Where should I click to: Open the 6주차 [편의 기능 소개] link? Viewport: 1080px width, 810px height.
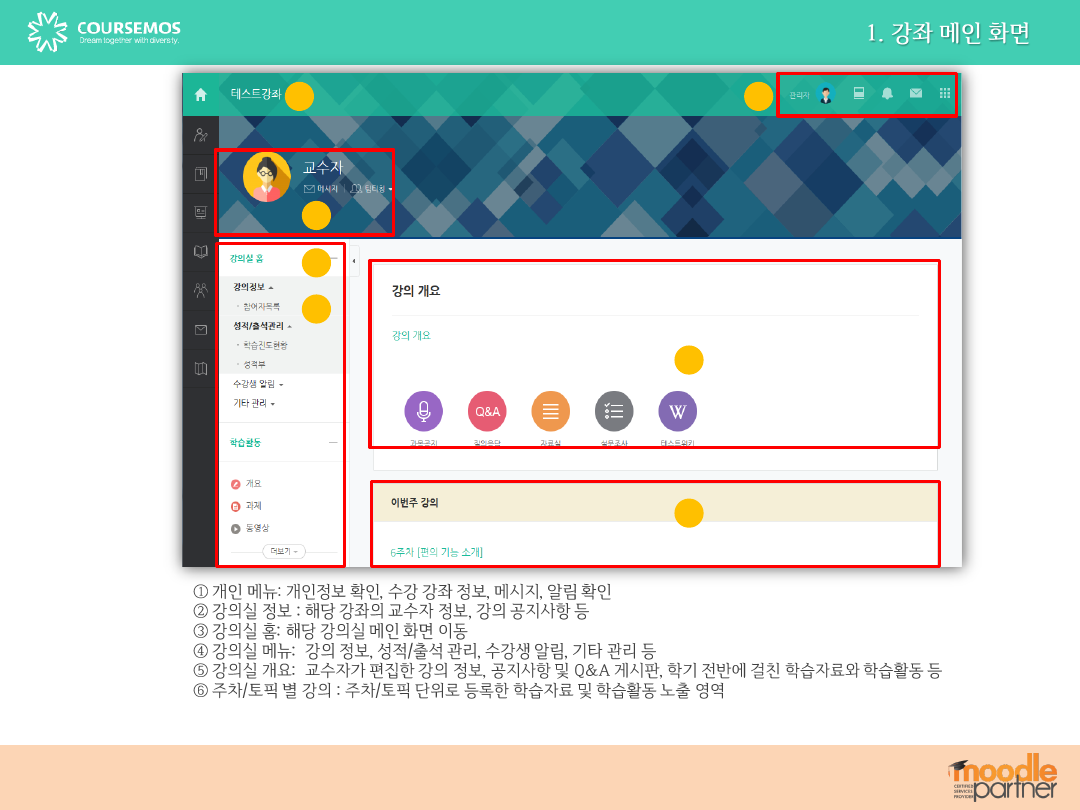pos(437,552)
